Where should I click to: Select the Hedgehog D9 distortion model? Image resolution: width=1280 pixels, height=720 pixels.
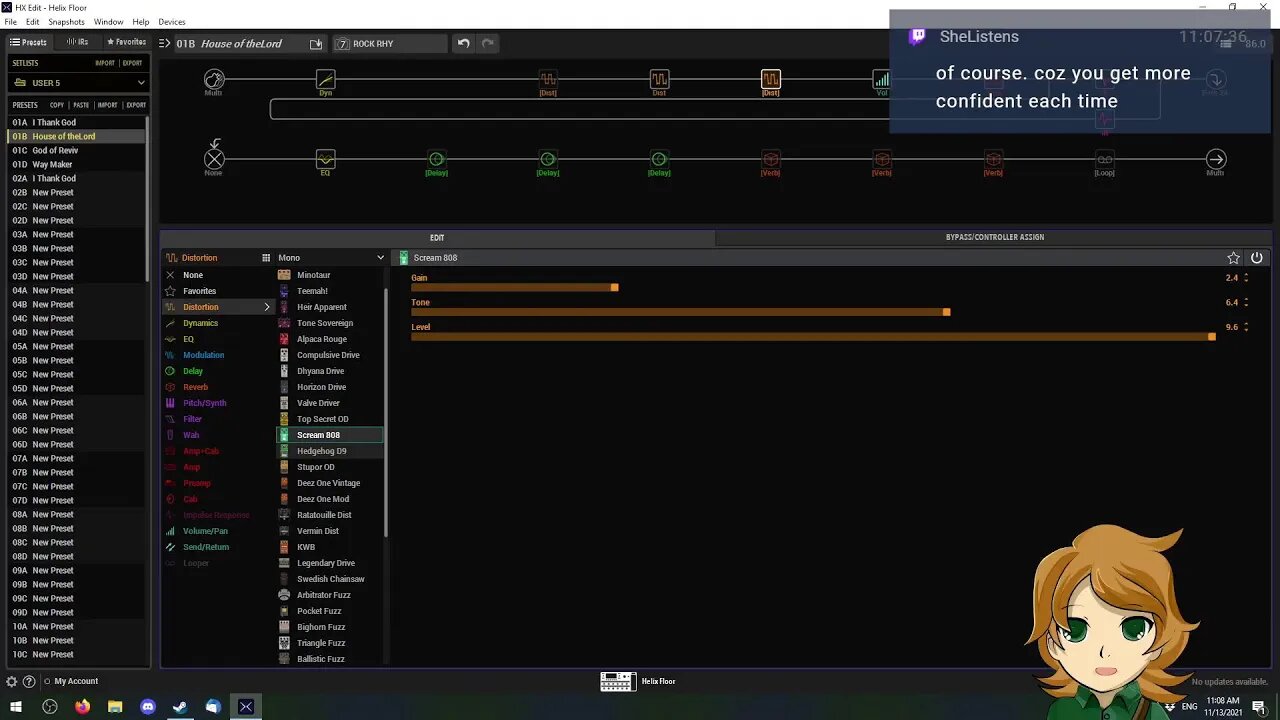(x=329, y=451)
